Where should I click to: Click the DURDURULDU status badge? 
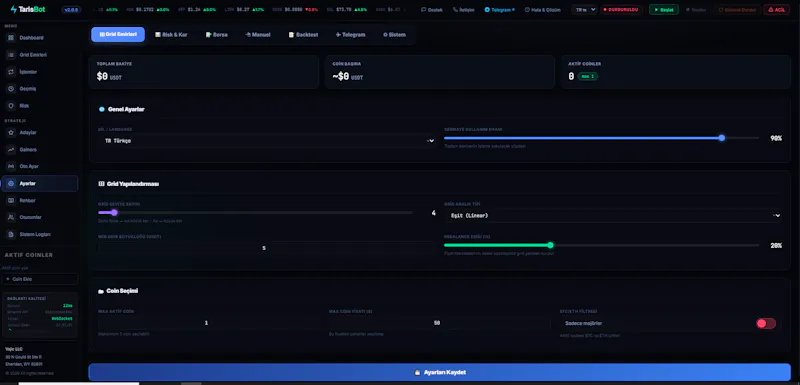click(x=621, y=10)
